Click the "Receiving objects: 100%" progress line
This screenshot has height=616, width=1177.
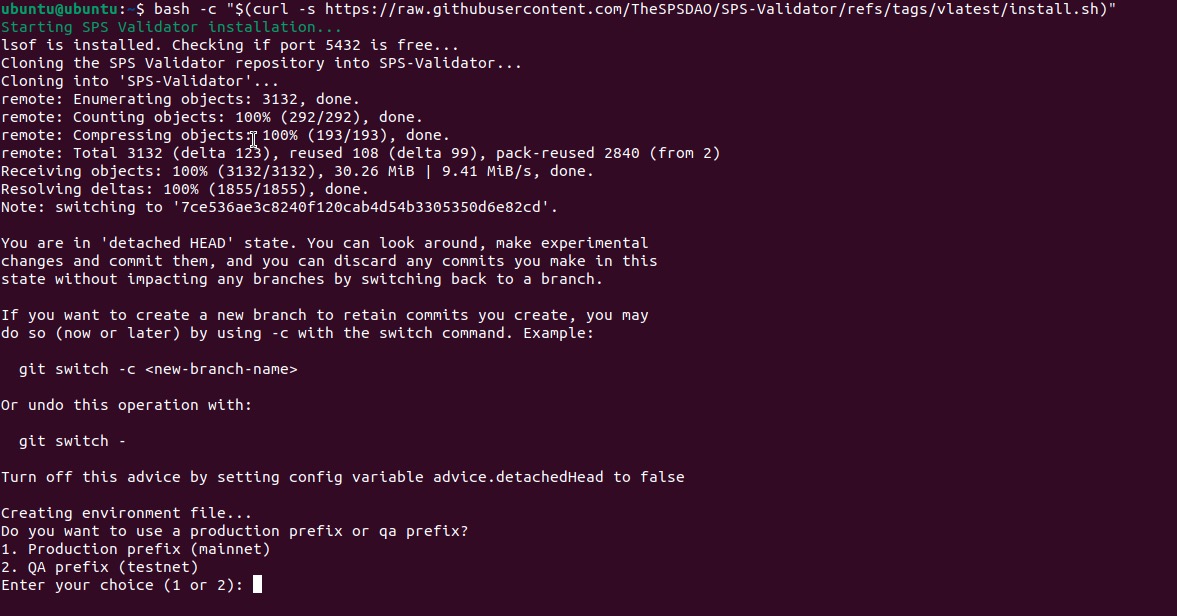(297, 171)
